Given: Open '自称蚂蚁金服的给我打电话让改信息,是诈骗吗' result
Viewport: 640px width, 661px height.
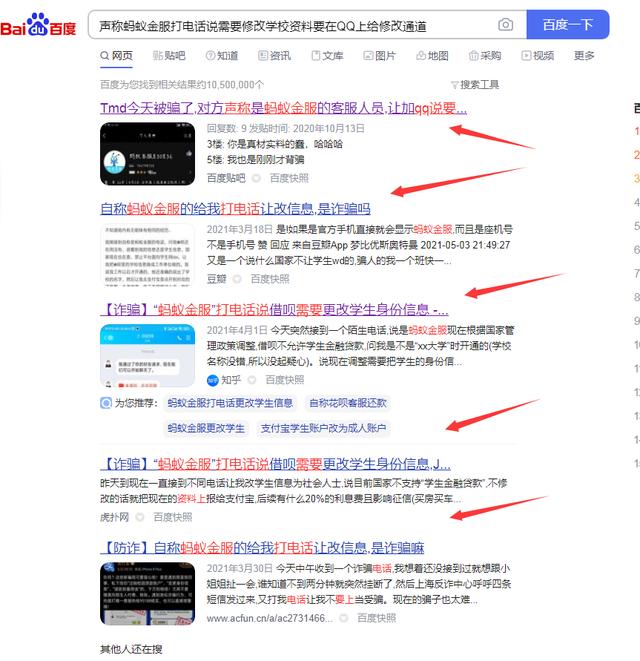Looking at the screenshot, I should point(235,209).
